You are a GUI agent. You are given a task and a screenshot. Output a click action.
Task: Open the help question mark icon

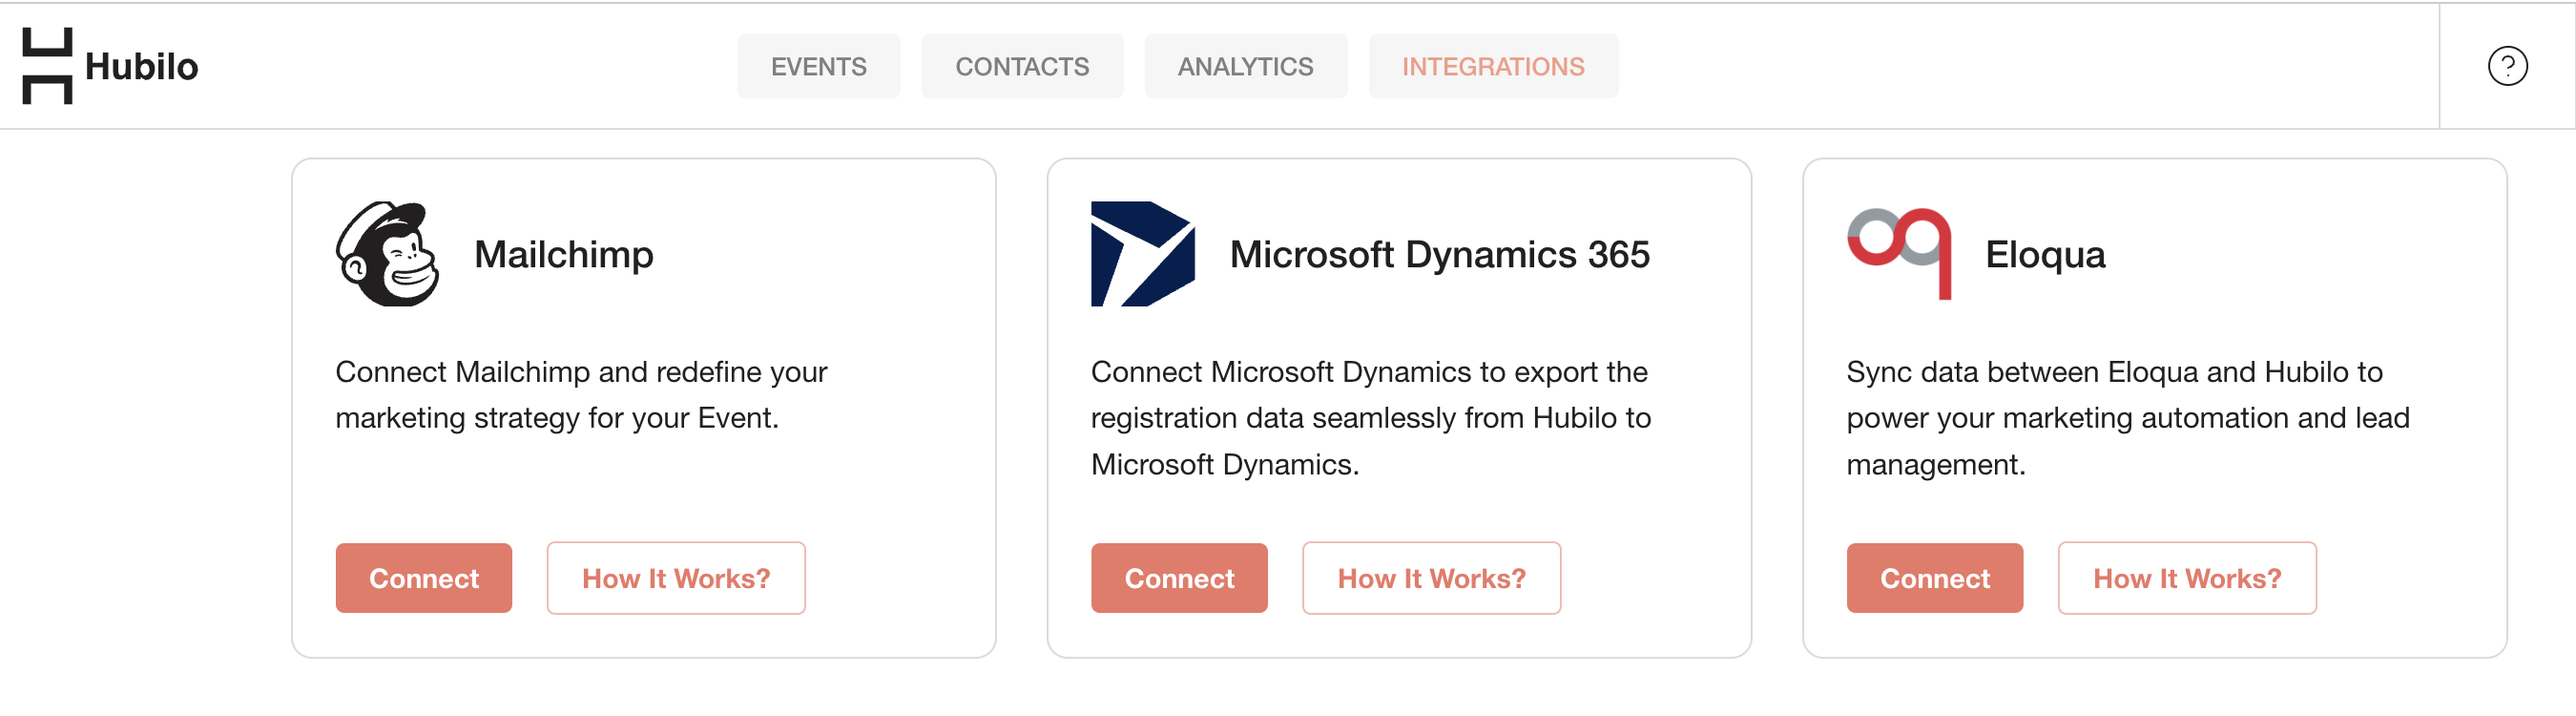[2507, 66]
